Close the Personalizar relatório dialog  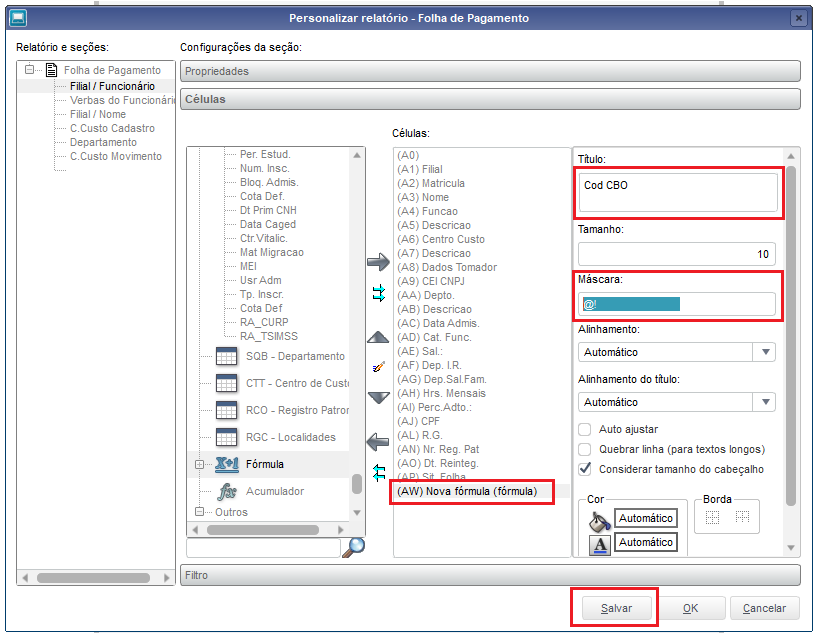(799, 18)
